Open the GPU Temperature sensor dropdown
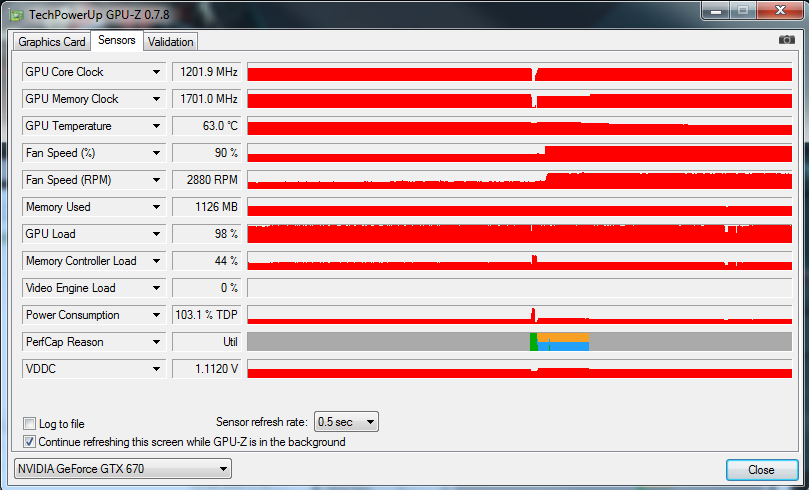The height and width of the screenshot is (490, 809). pyautogui.click(x=94, y=126)
